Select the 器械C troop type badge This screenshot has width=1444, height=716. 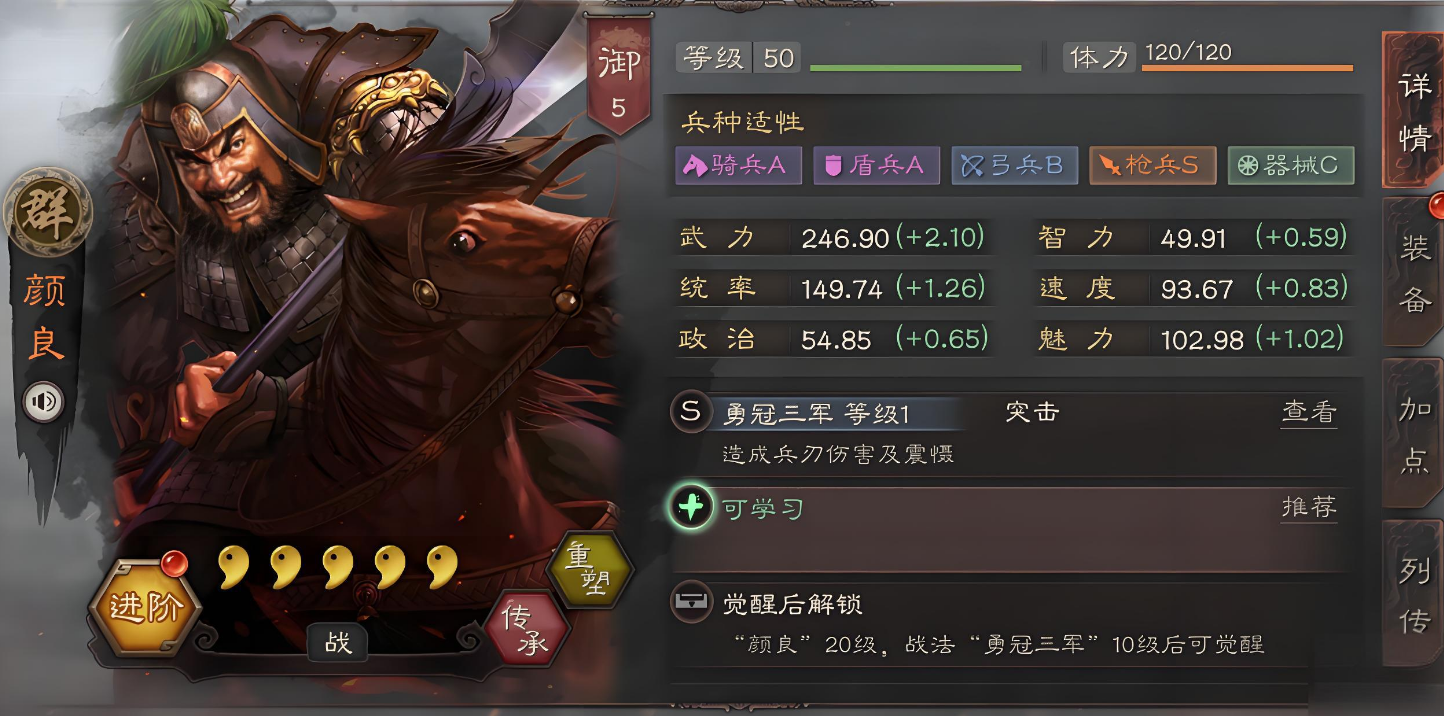pyautogui.click(x=1291, y=166)
